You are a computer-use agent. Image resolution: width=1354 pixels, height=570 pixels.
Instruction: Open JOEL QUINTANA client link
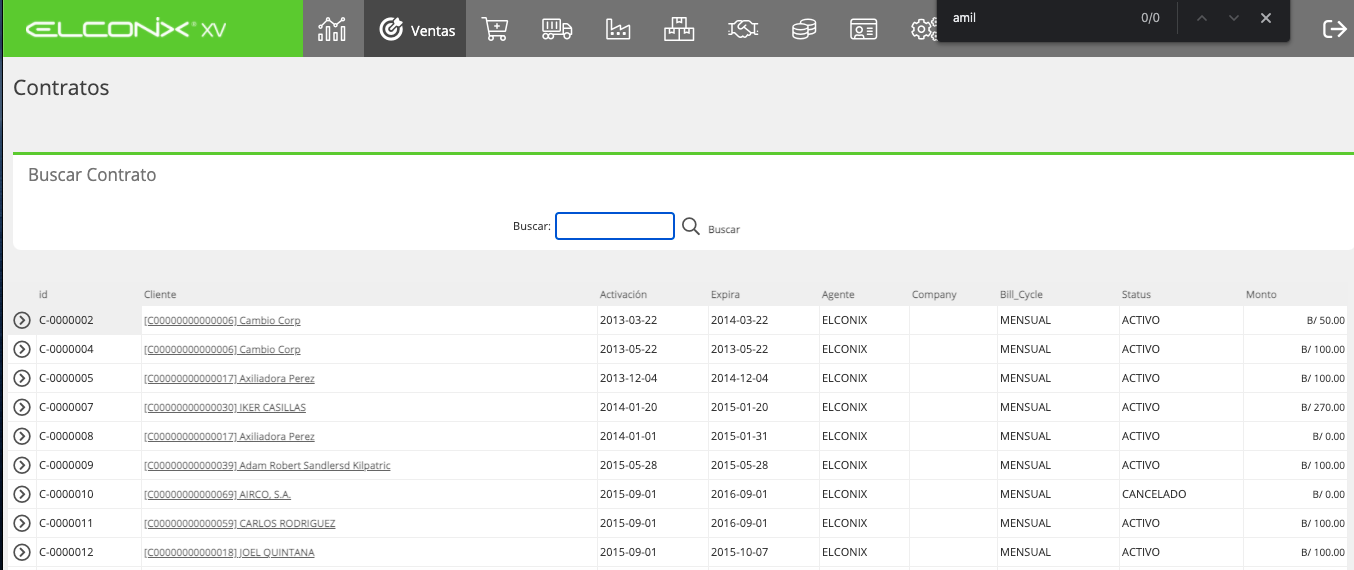pos(229,553)
